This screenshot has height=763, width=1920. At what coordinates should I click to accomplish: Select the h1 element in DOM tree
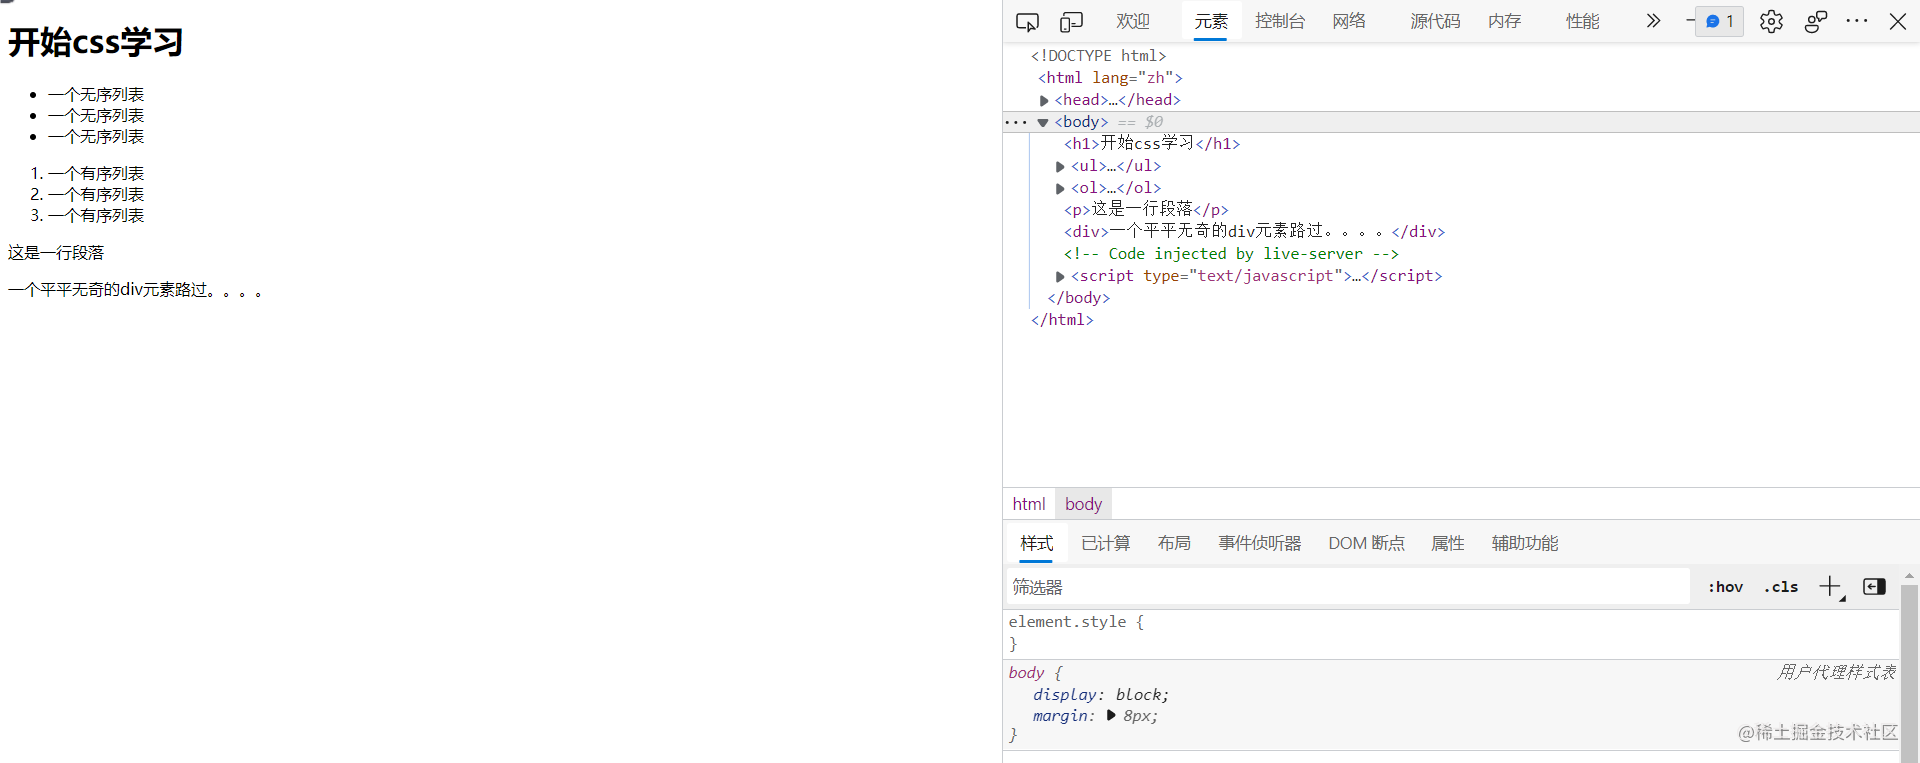click(1152, 144)
